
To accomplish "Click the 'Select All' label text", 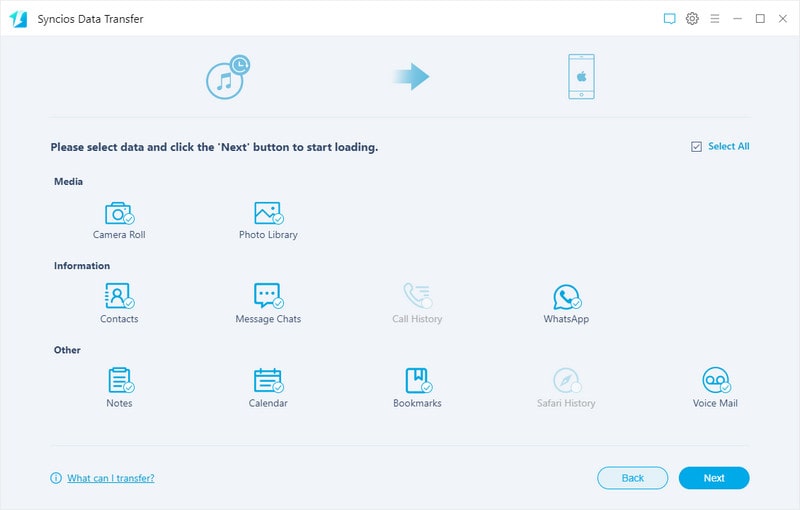I will [x=729, y=146].
